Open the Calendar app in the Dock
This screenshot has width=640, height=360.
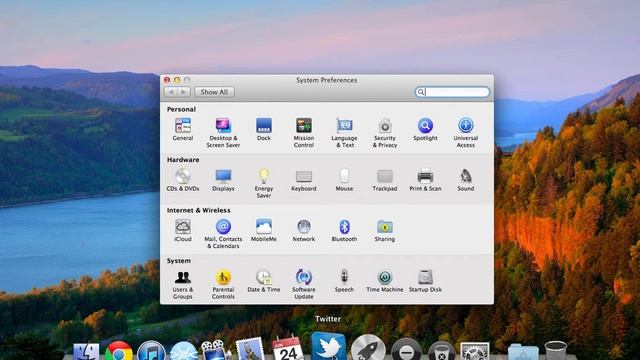(x=288, y=348)
